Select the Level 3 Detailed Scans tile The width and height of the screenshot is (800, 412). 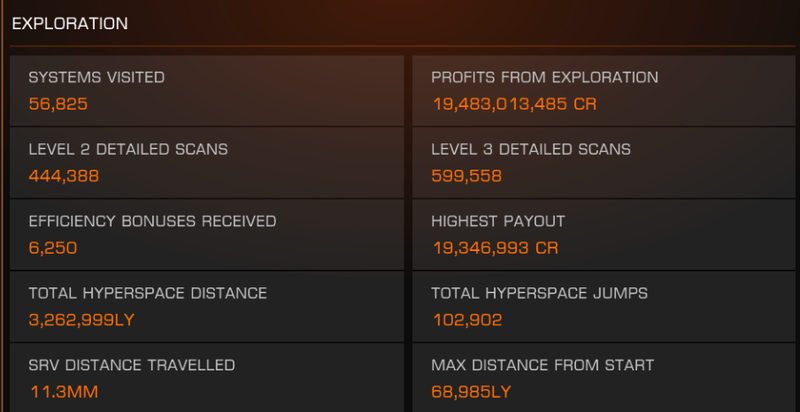pyautogui.click(x=606, y=163)
